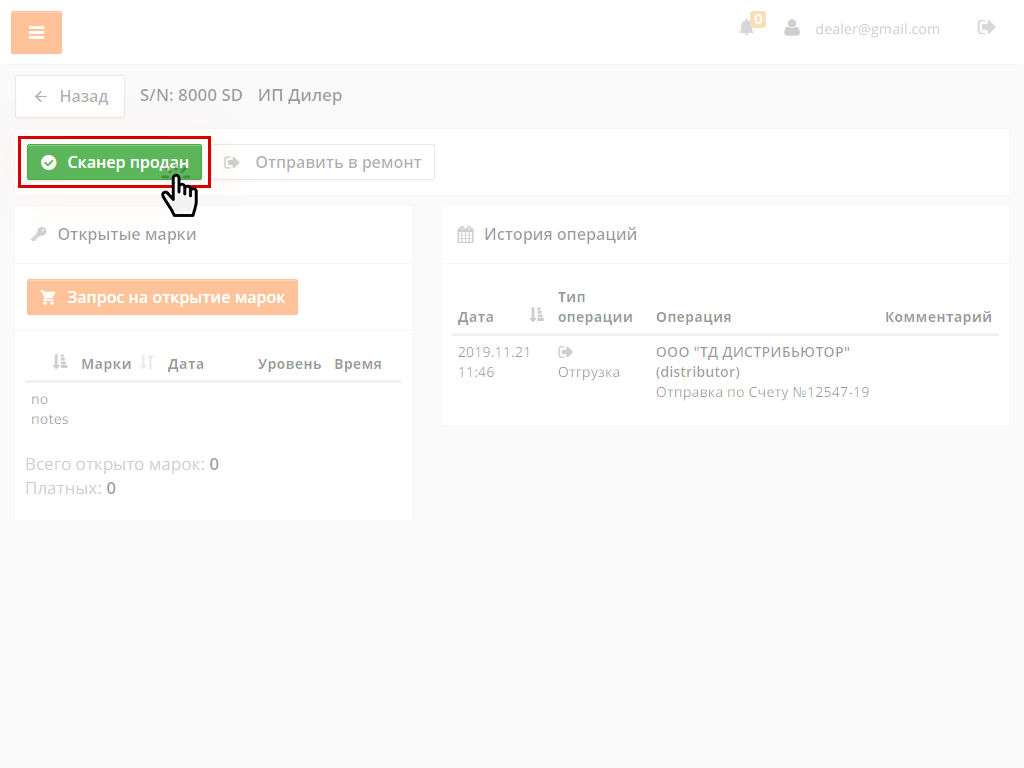Viewport: 1024px width, 768px height.
Task: Click the calendar icon beside История операций
Action: point(465,235)
